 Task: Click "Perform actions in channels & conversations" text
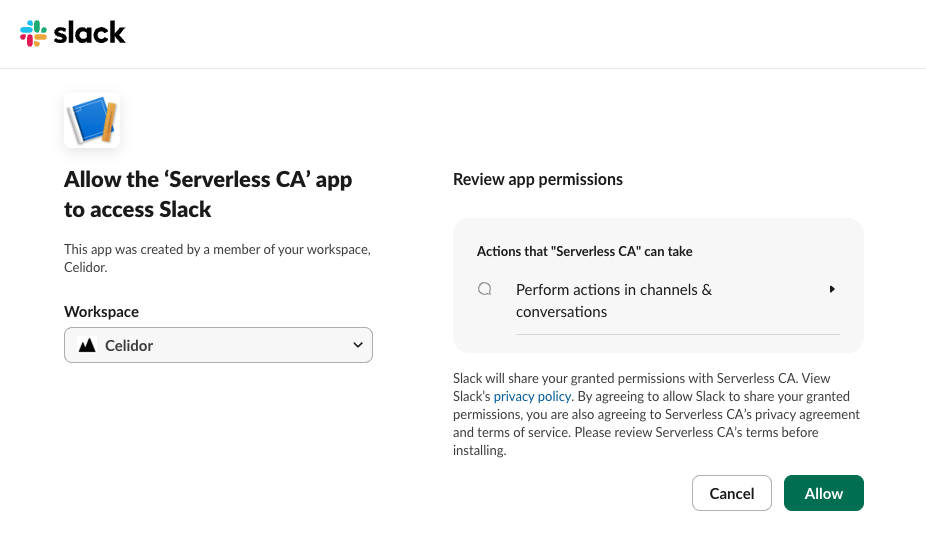coord(614,300)
